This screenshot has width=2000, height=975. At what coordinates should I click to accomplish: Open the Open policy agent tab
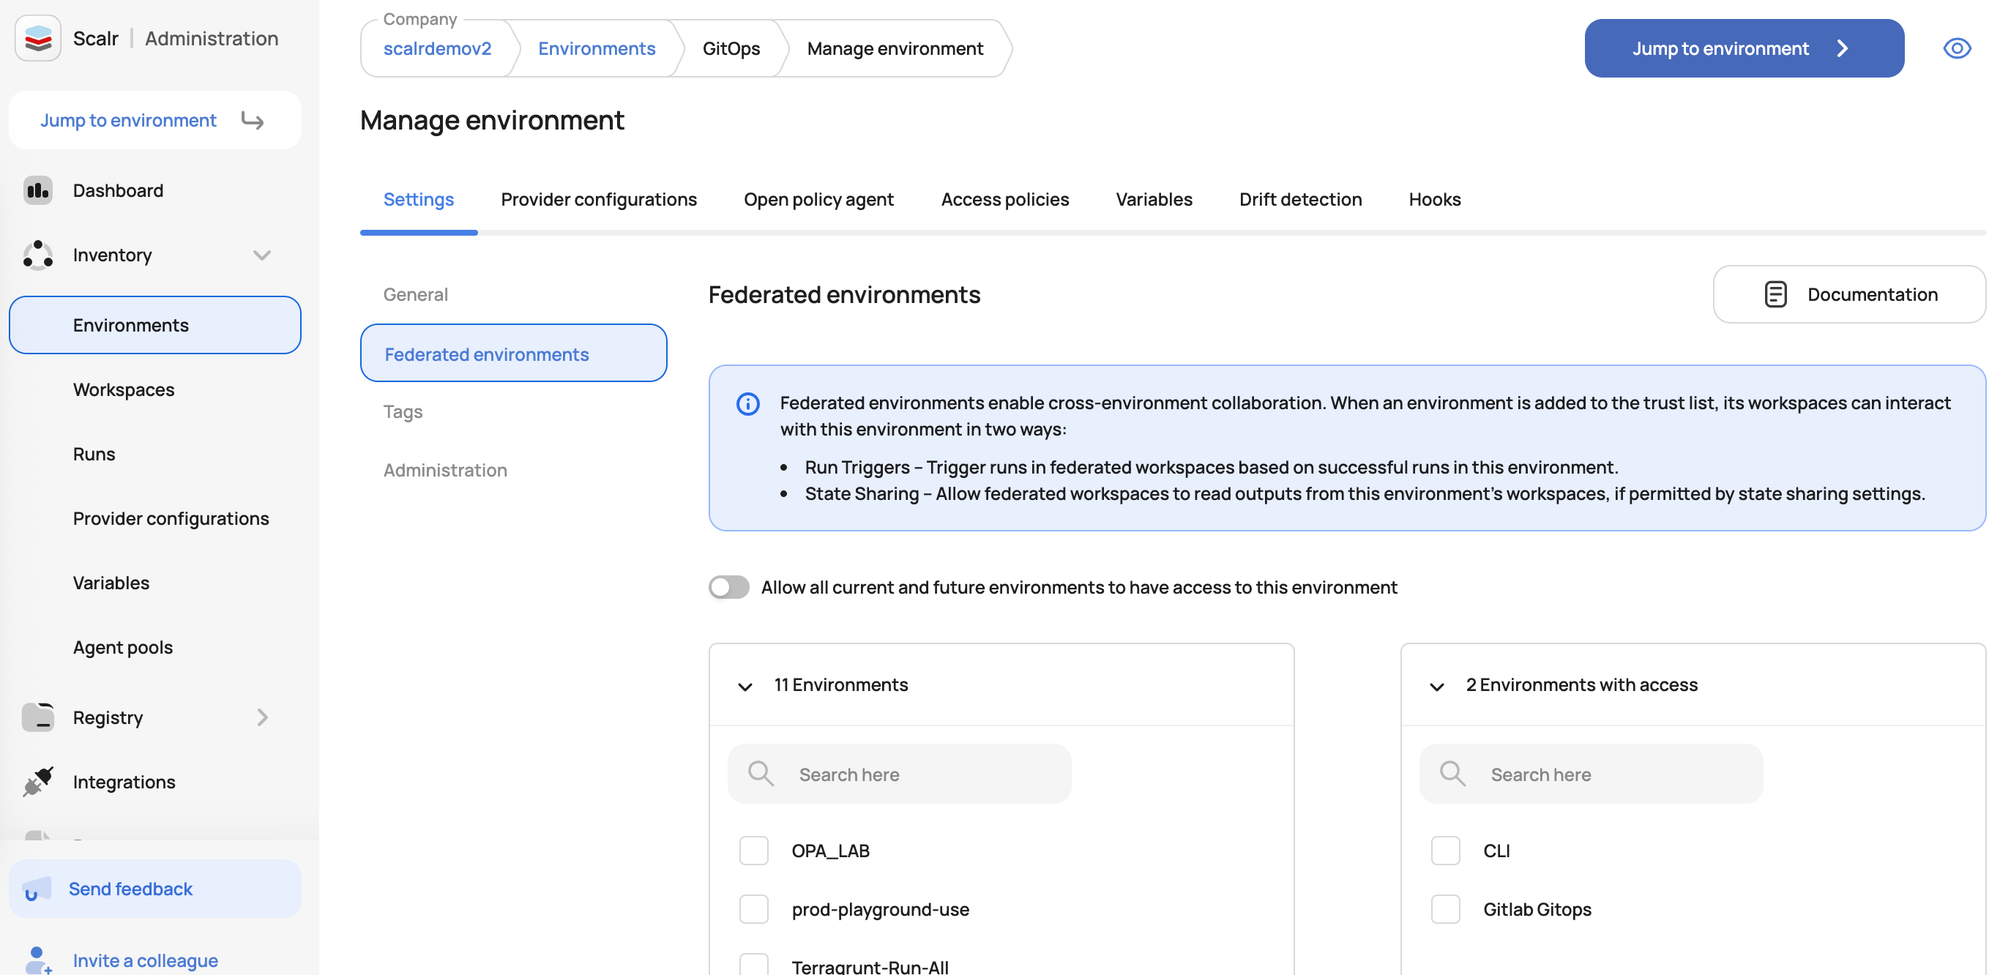(x=819, y=199)
